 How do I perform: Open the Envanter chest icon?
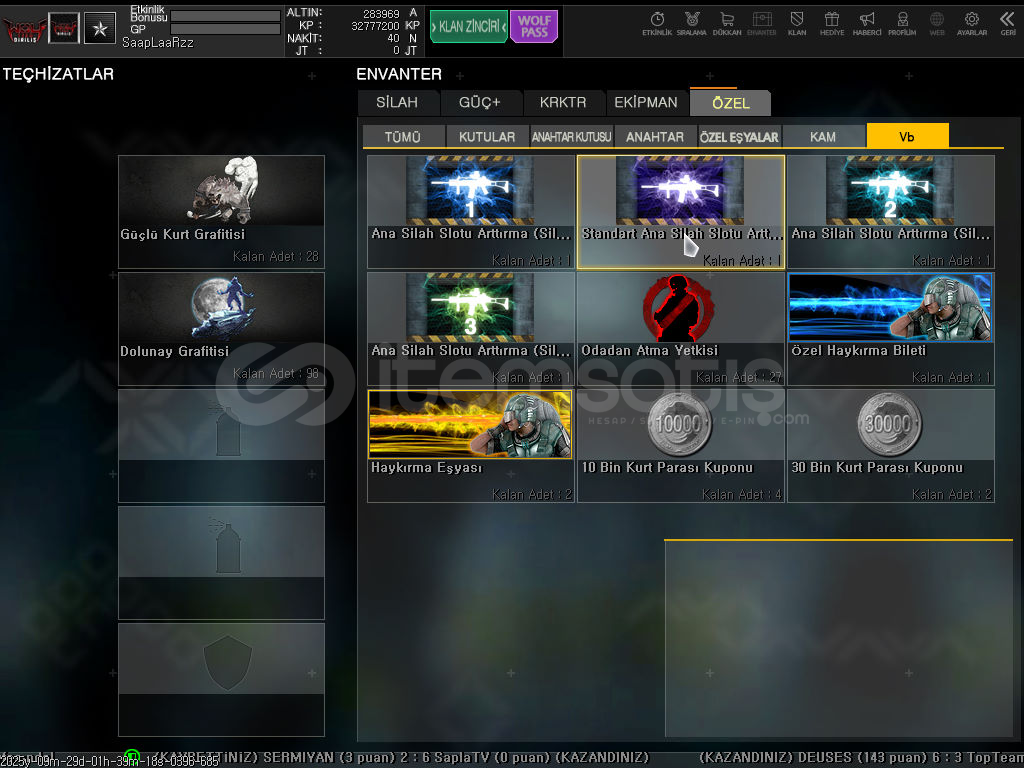(761, 24)
